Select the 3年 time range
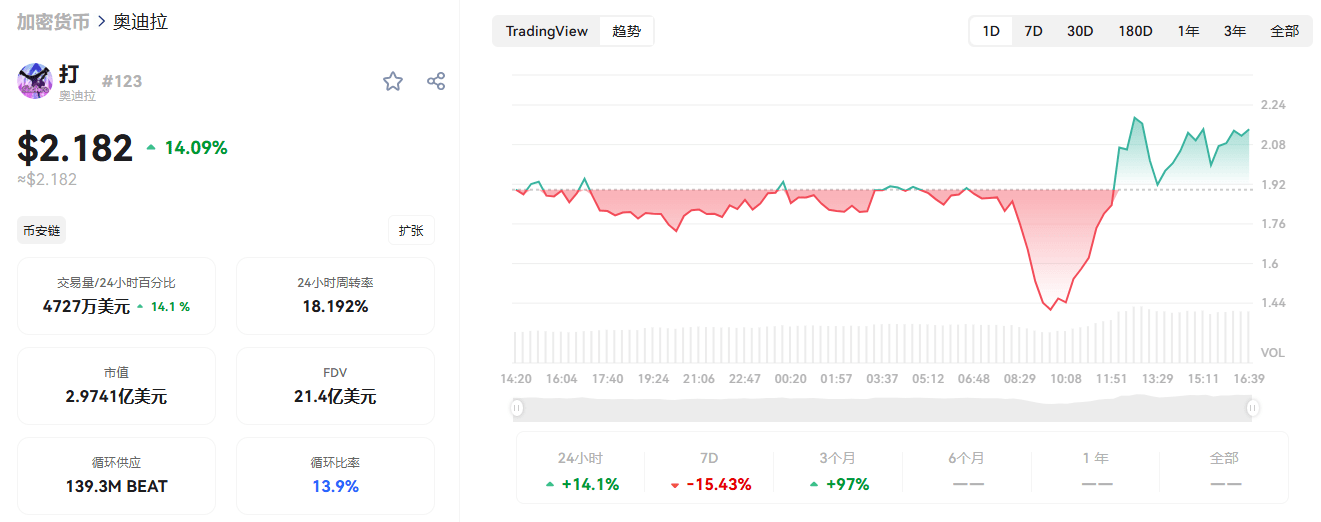This screenshot has width=1321, height=522. click(x=1235, y=31)
